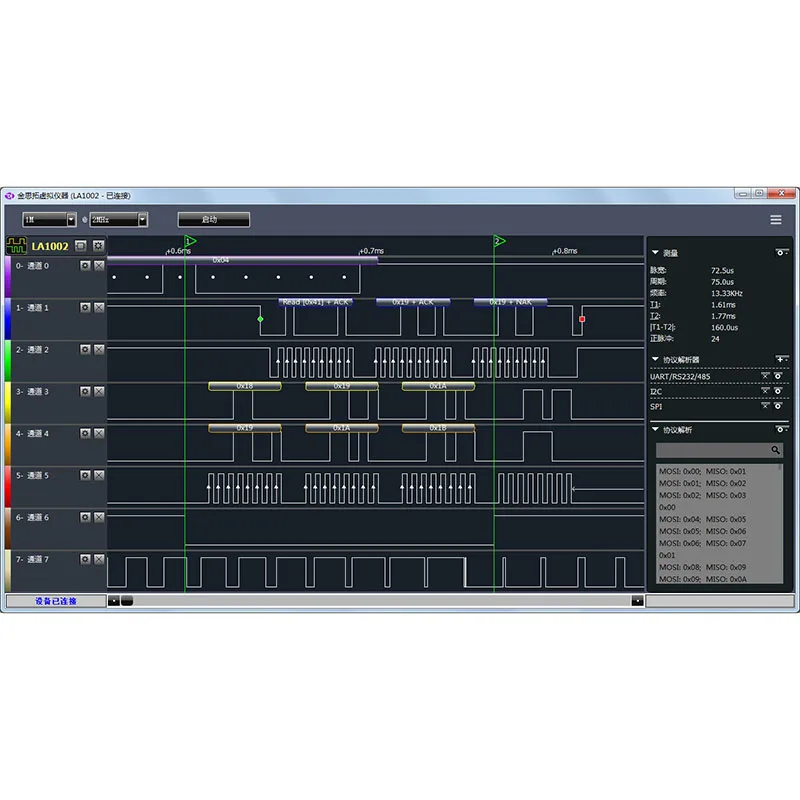Open SPI analyzer settings gear
This screenshot has height=800, width=800.
[778, 406]
